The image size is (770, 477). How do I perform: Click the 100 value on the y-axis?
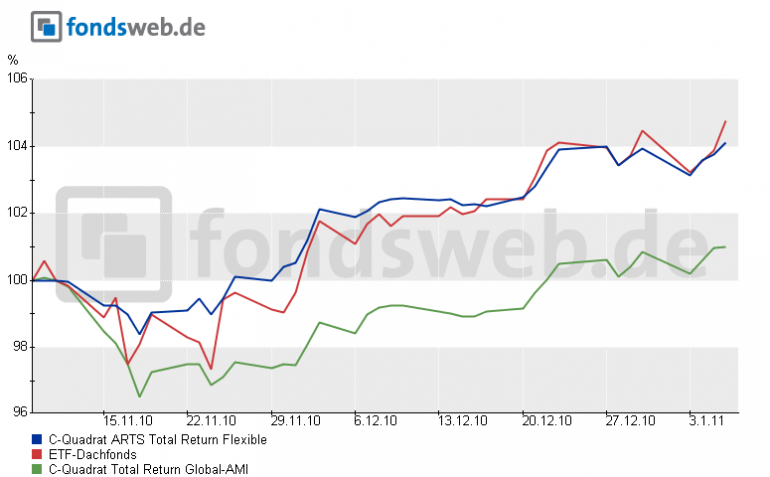pyautogui.click(x=15, y=280)
